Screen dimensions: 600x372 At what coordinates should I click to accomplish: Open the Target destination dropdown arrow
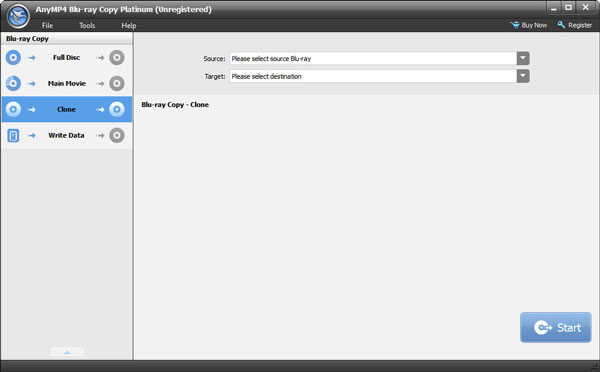point(523,76)
